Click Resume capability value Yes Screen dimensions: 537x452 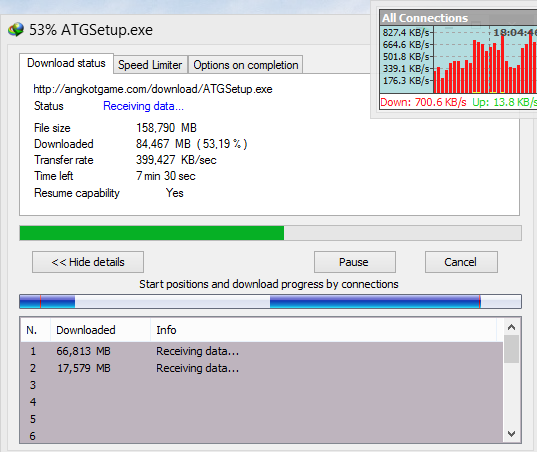click(175, 193)
